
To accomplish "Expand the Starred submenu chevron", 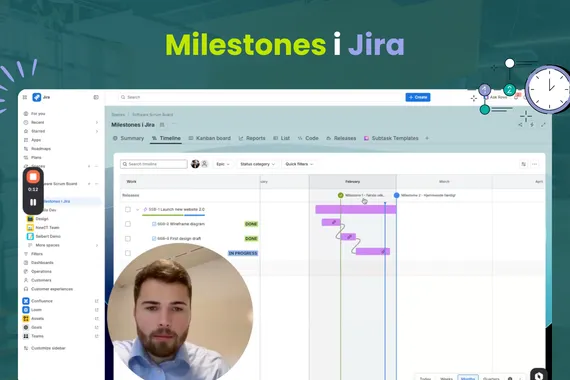I will 97,131.
